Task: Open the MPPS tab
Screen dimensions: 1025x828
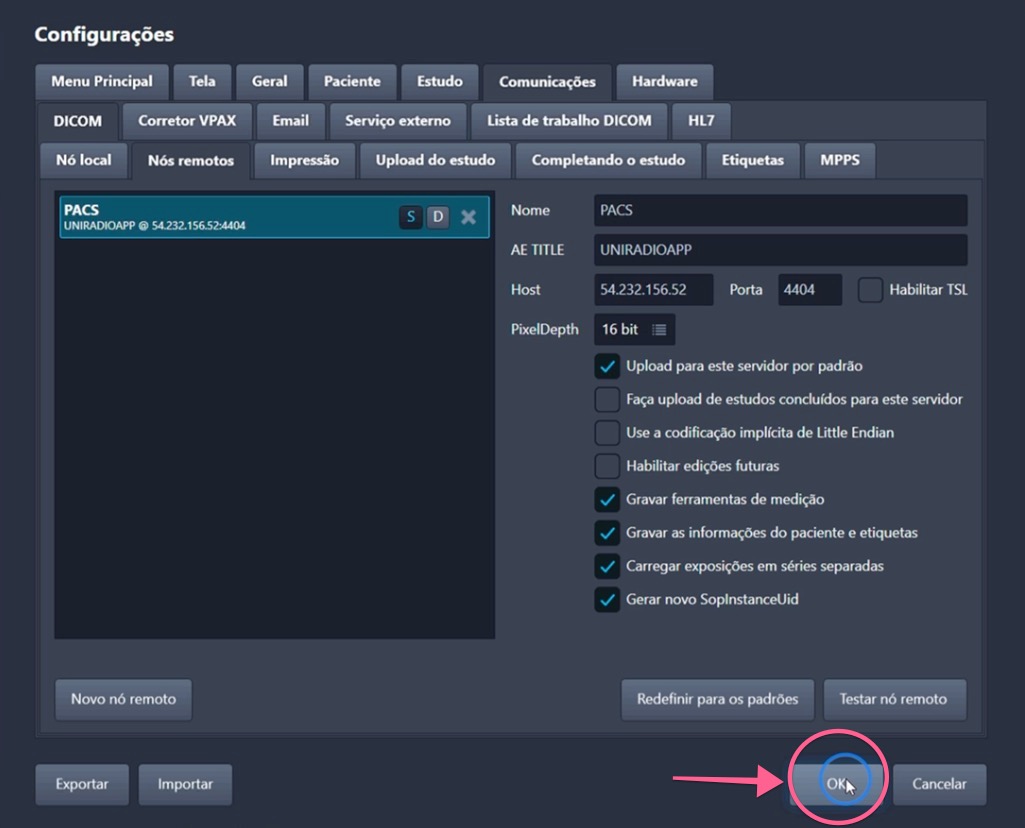Action: click(840, 160)
